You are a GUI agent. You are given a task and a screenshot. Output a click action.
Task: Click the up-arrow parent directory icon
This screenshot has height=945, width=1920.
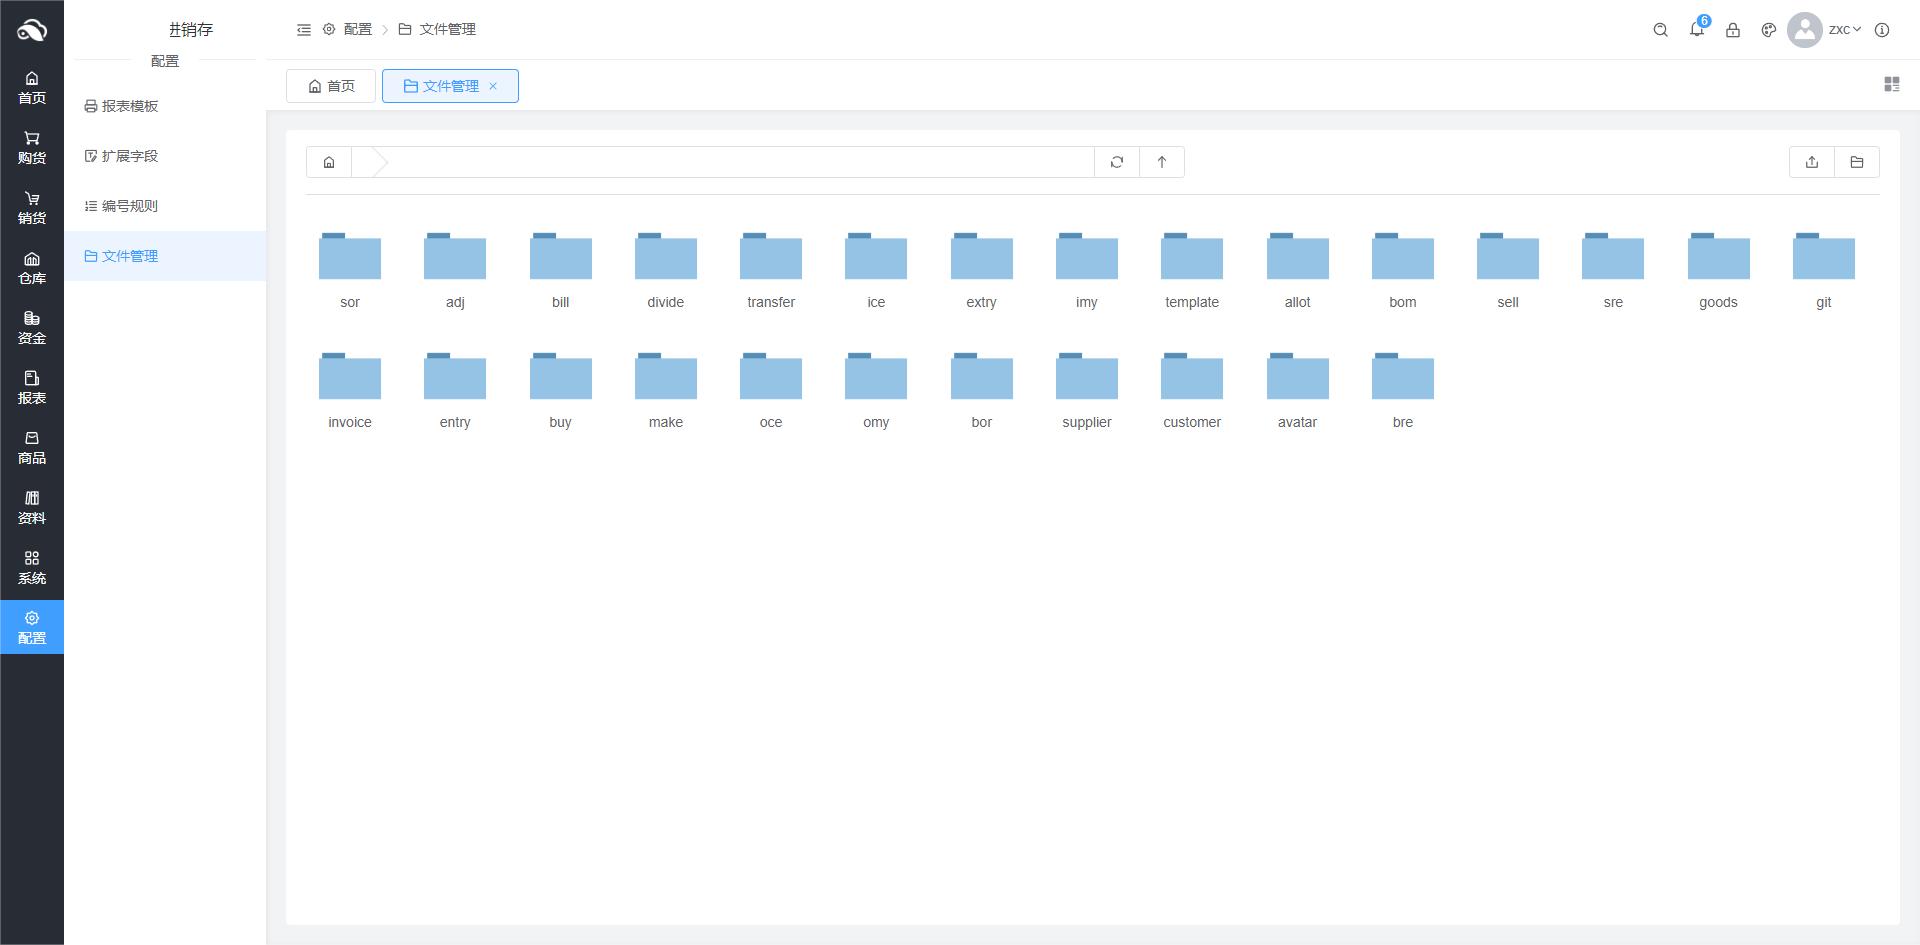1162,162
